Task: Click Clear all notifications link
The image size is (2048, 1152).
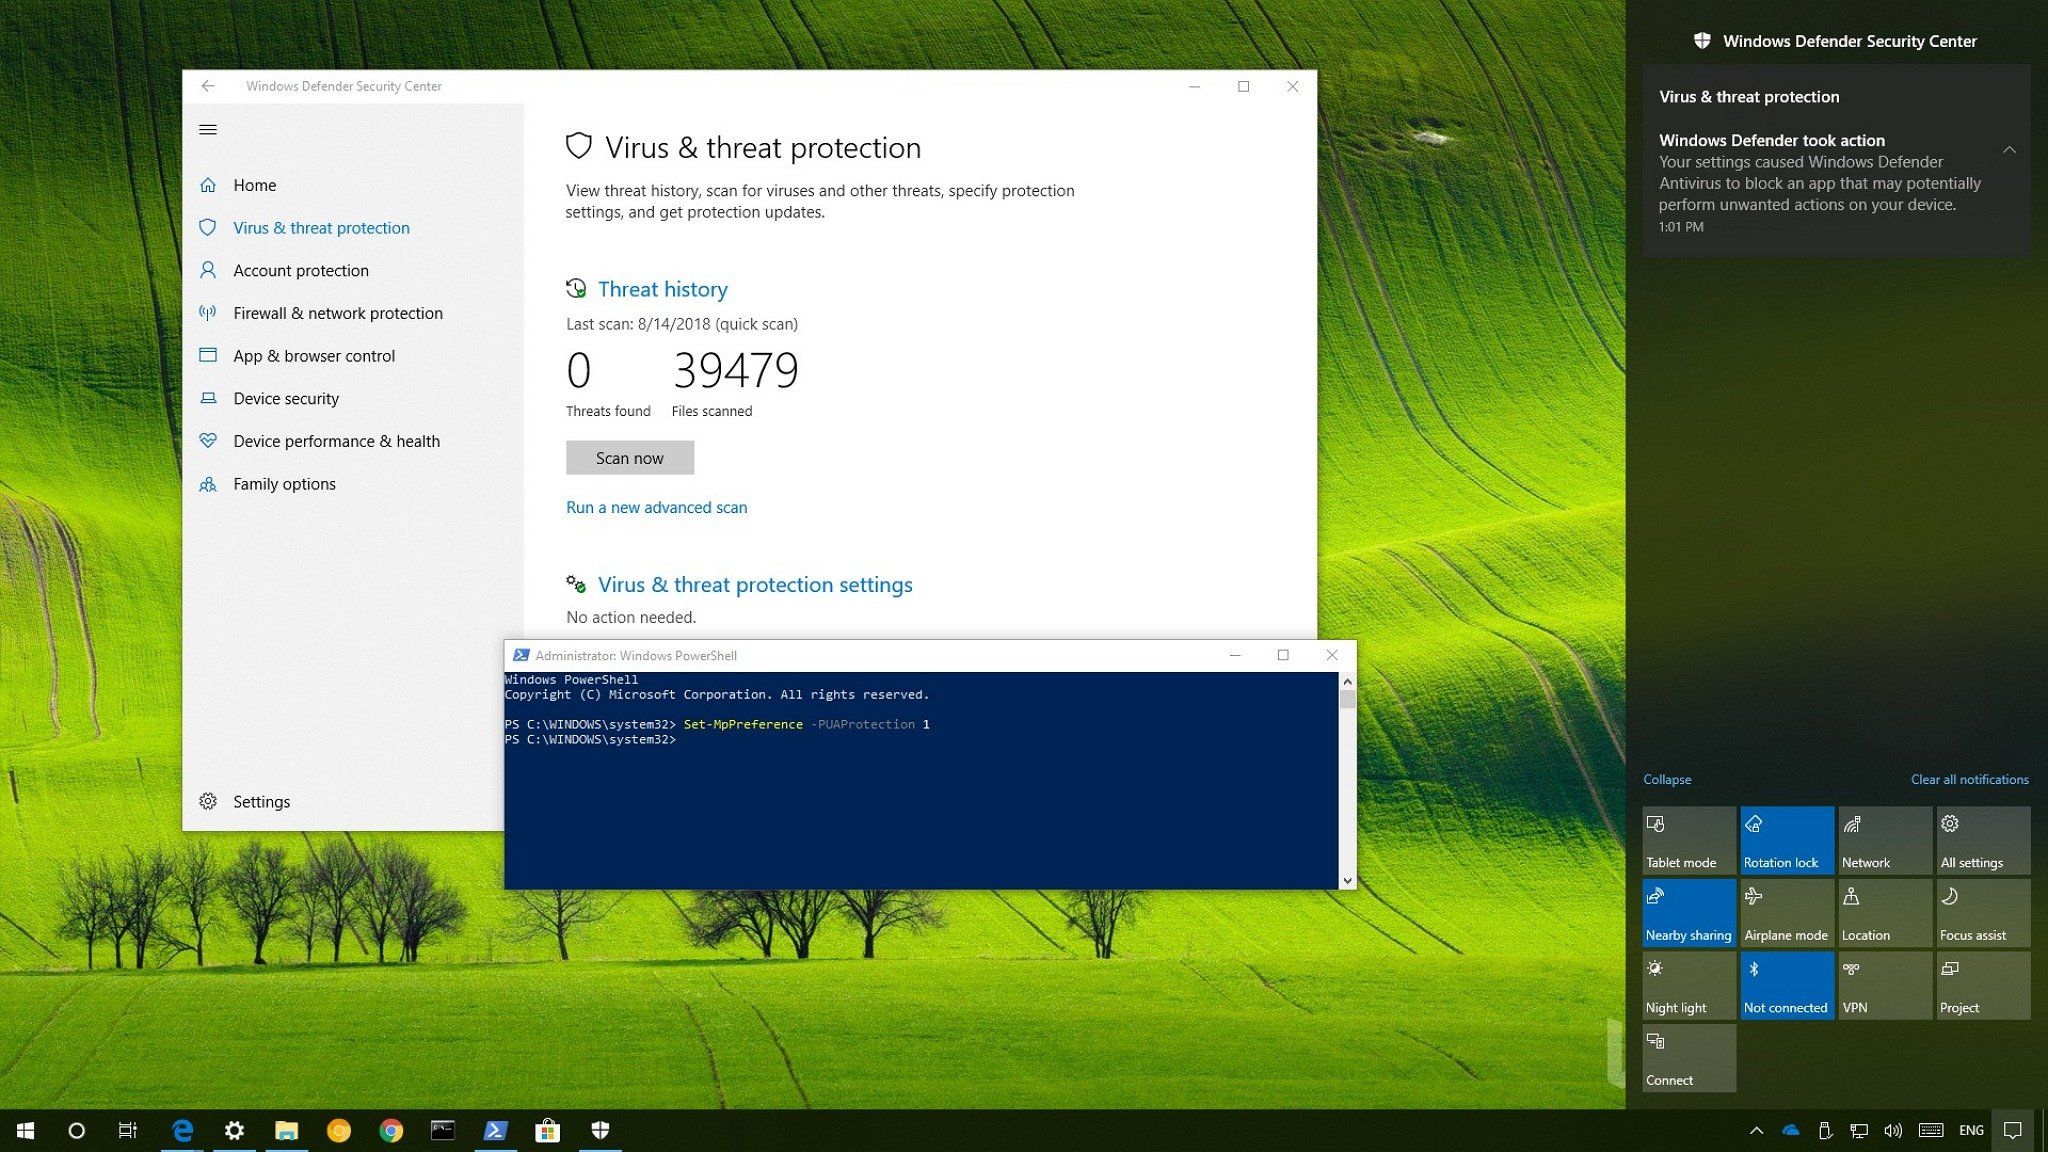Action: tap(1969, 779)
